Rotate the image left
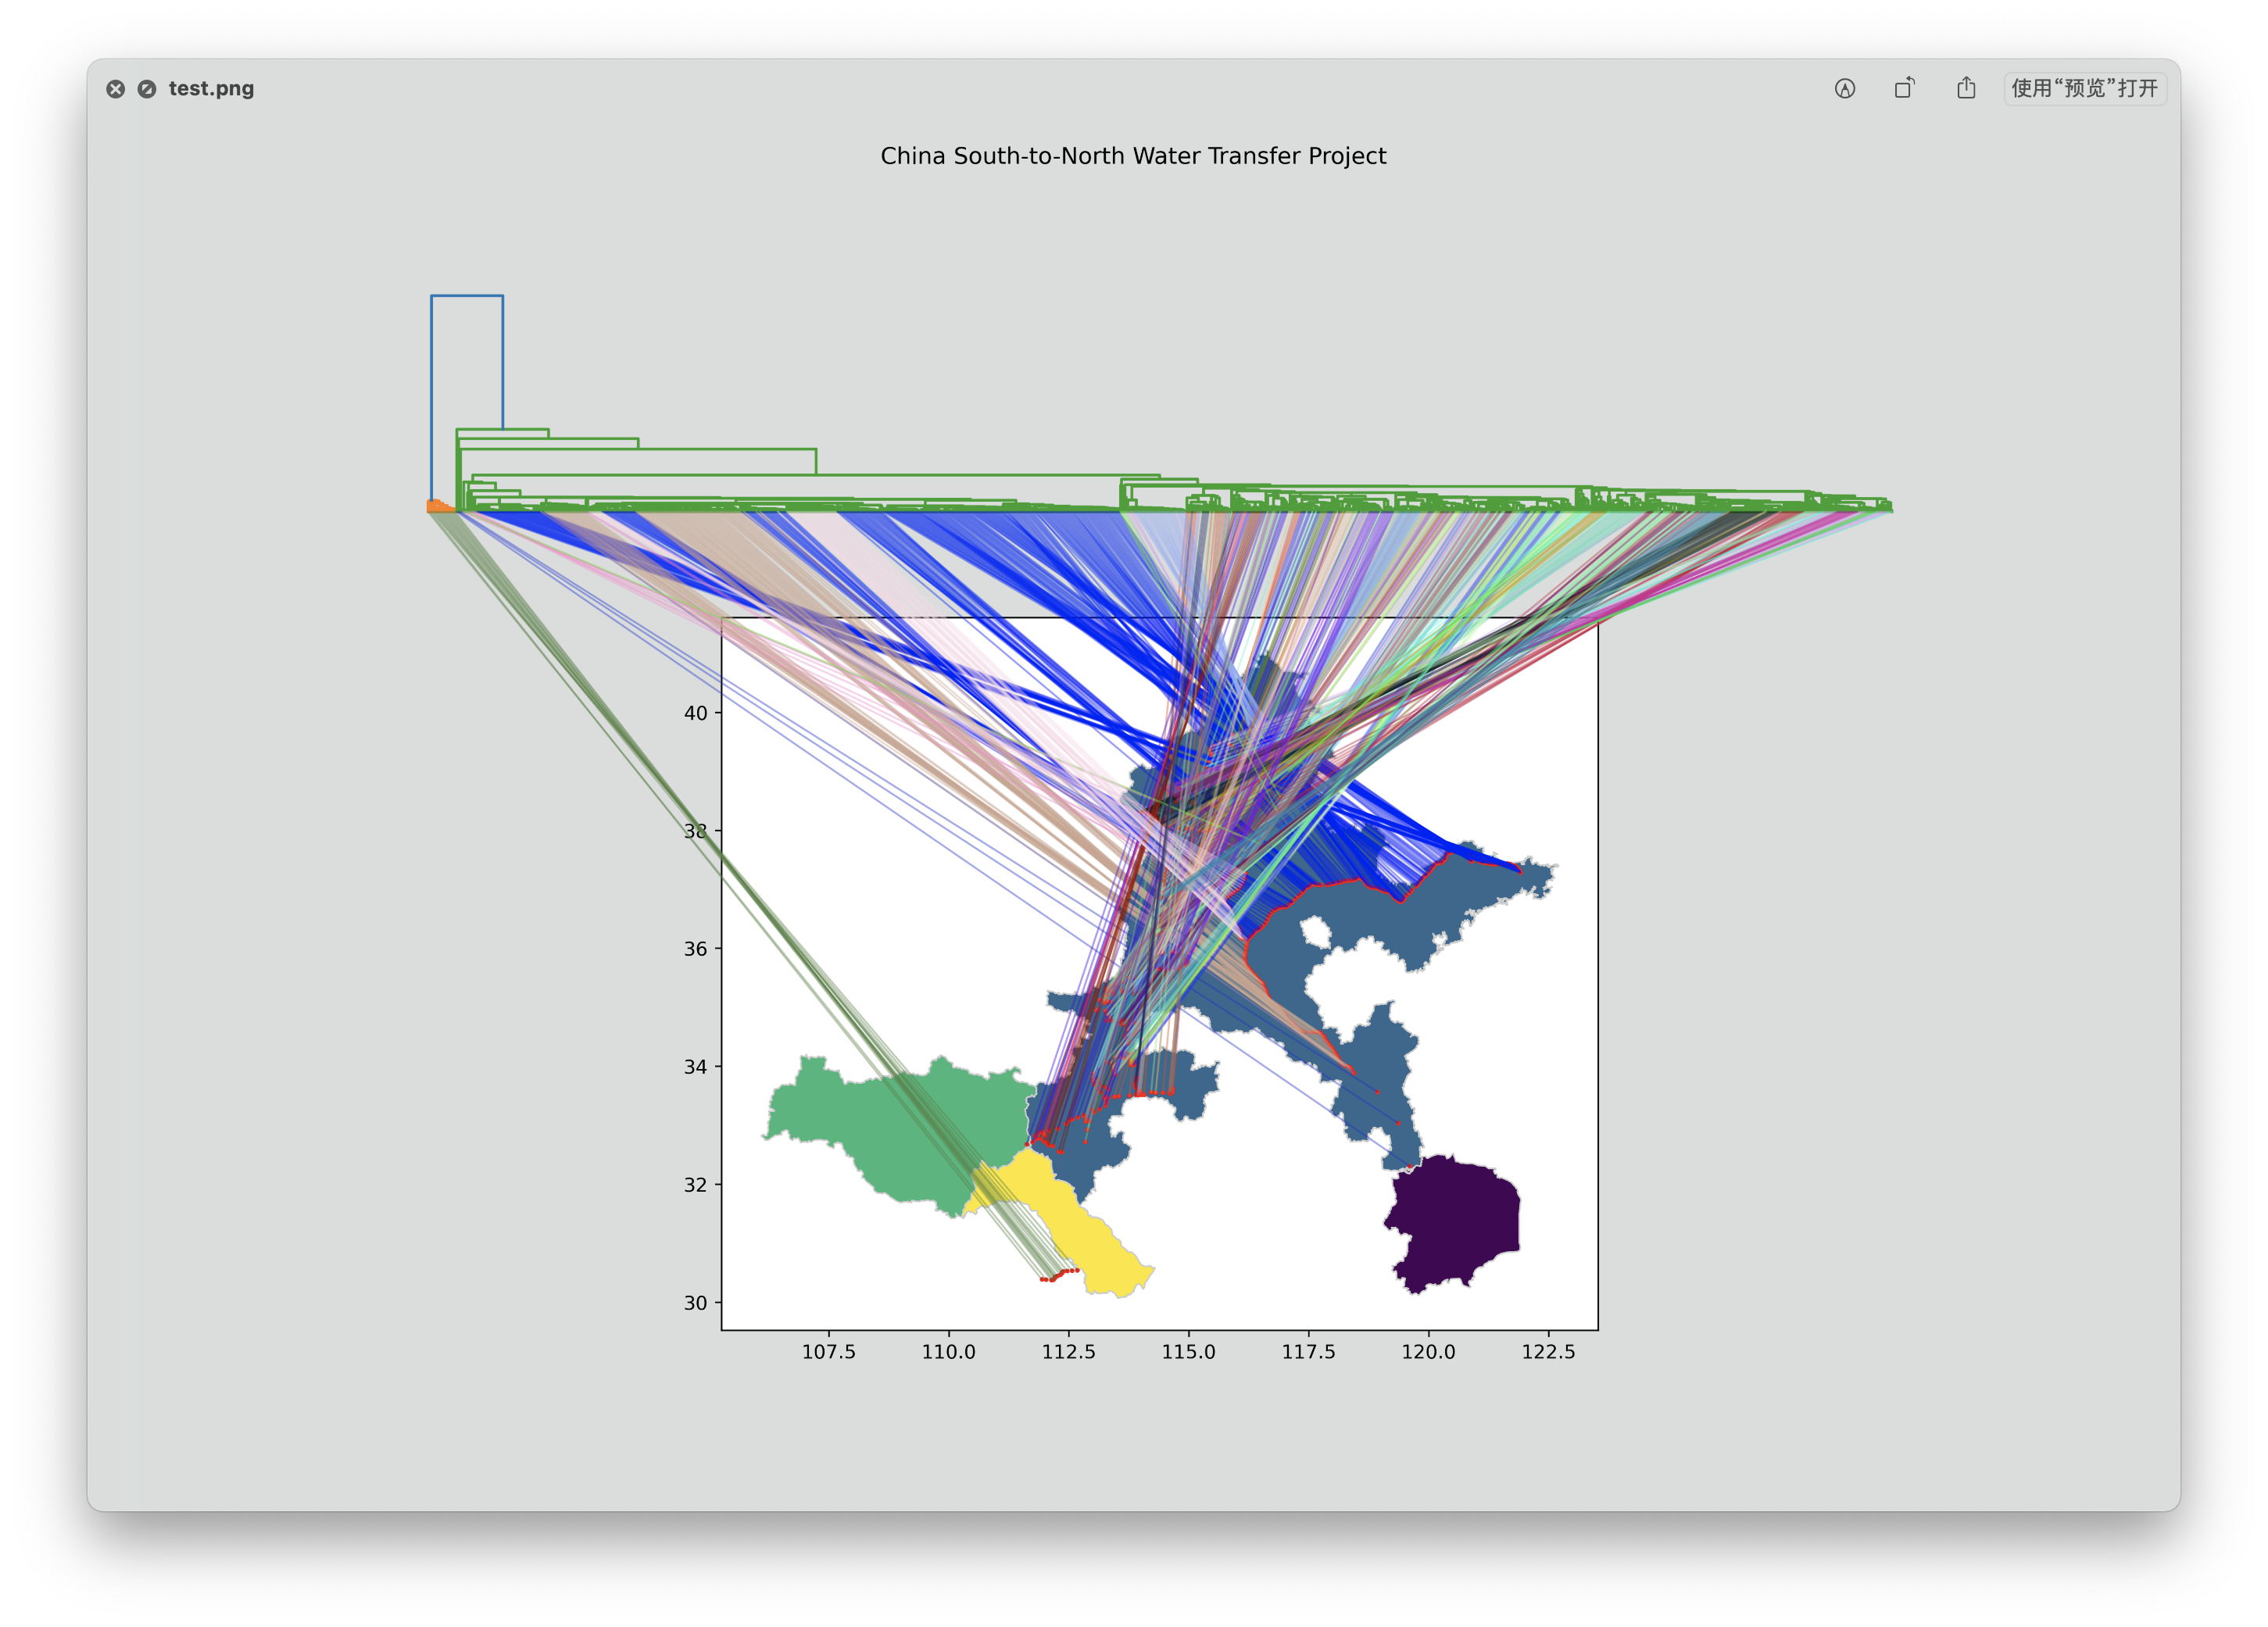Screen dimensions: 2268x1627 [x=1905, y=88]
